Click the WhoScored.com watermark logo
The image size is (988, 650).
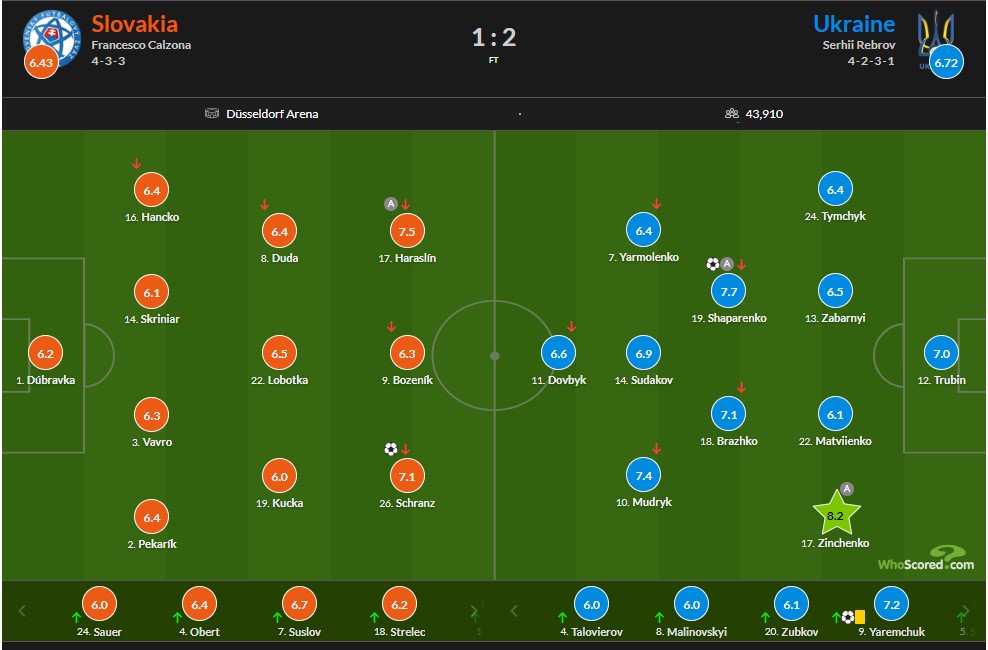tap(926, 559)
